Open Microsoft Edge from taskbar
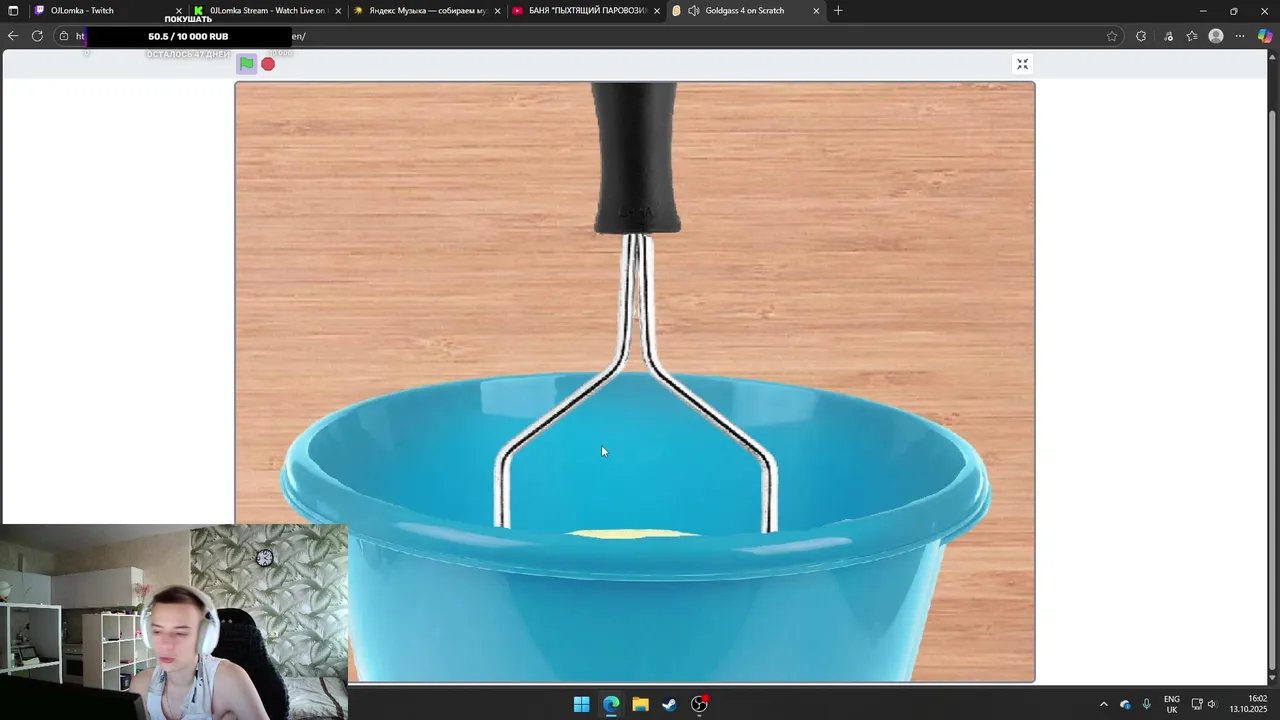The image size is (1280, 720). coord(611,704)
